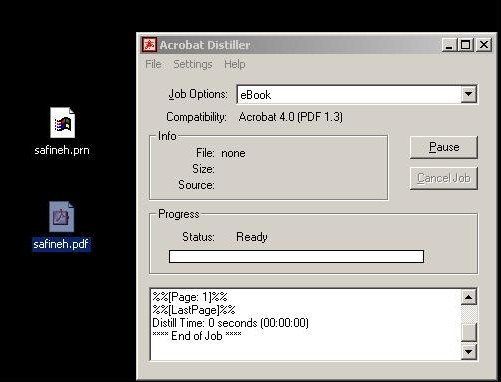The width and height of the screenshot is (501, 382).
Task: Open the File menu
Action: point(153,64)
